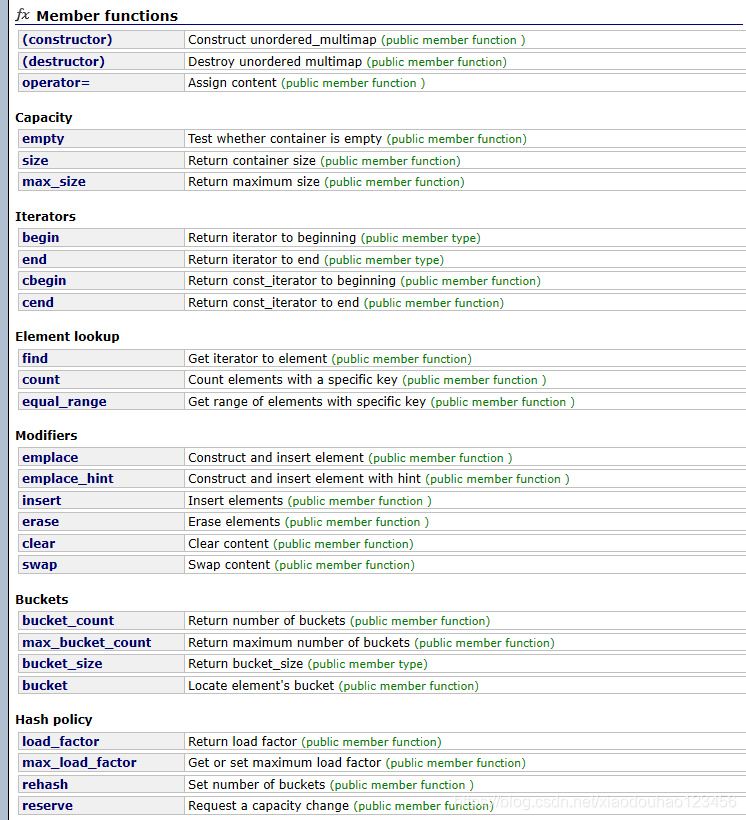Open the clear function link

click(38, 544)
